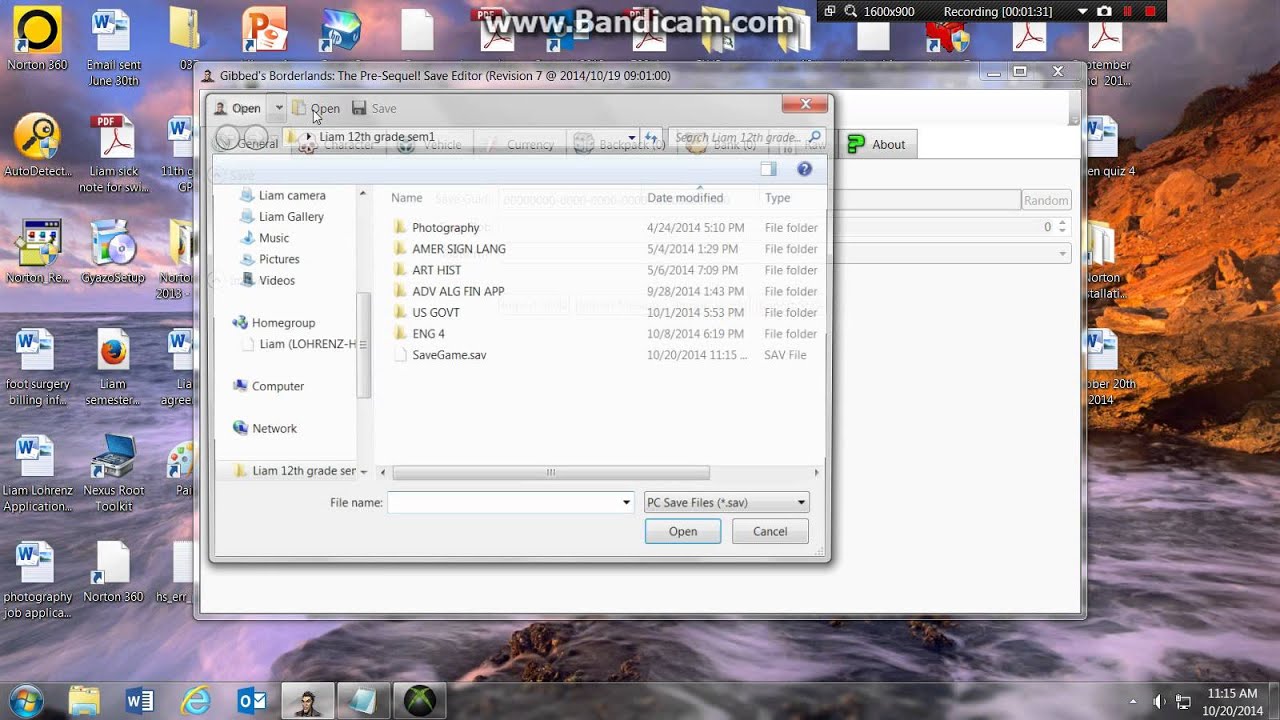The height and width of the screenshot is (720, 1280).
Task: Click the Cancel button in the file dialog
Action: tap(770, 531)
